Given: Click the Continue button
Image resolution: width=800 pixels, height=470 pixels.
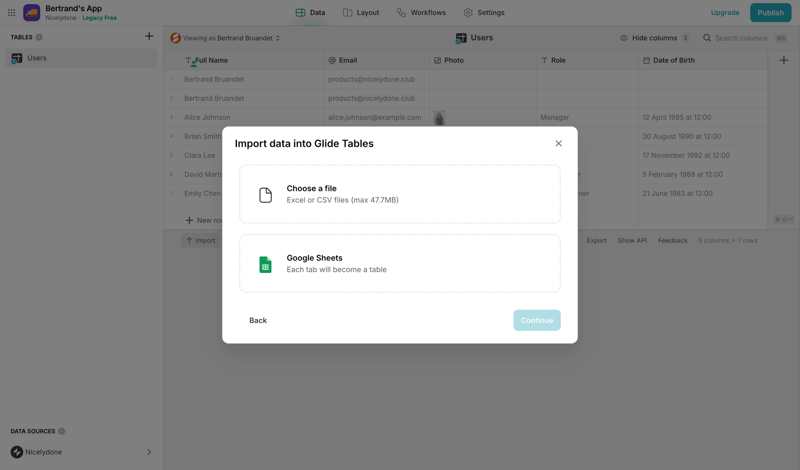Looking at the screenshot, I should pyautogui.click(x=537, y=320).
